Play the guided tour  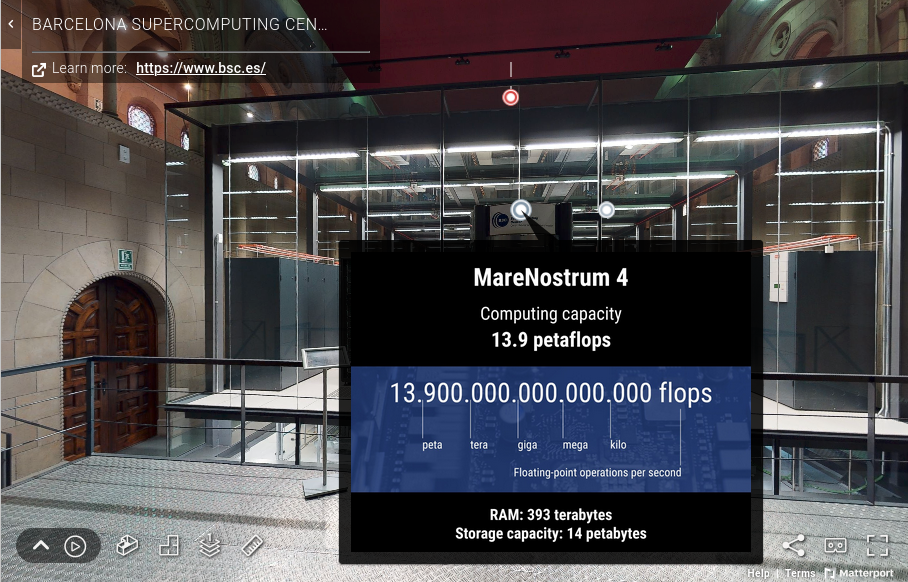coord(75,546)
